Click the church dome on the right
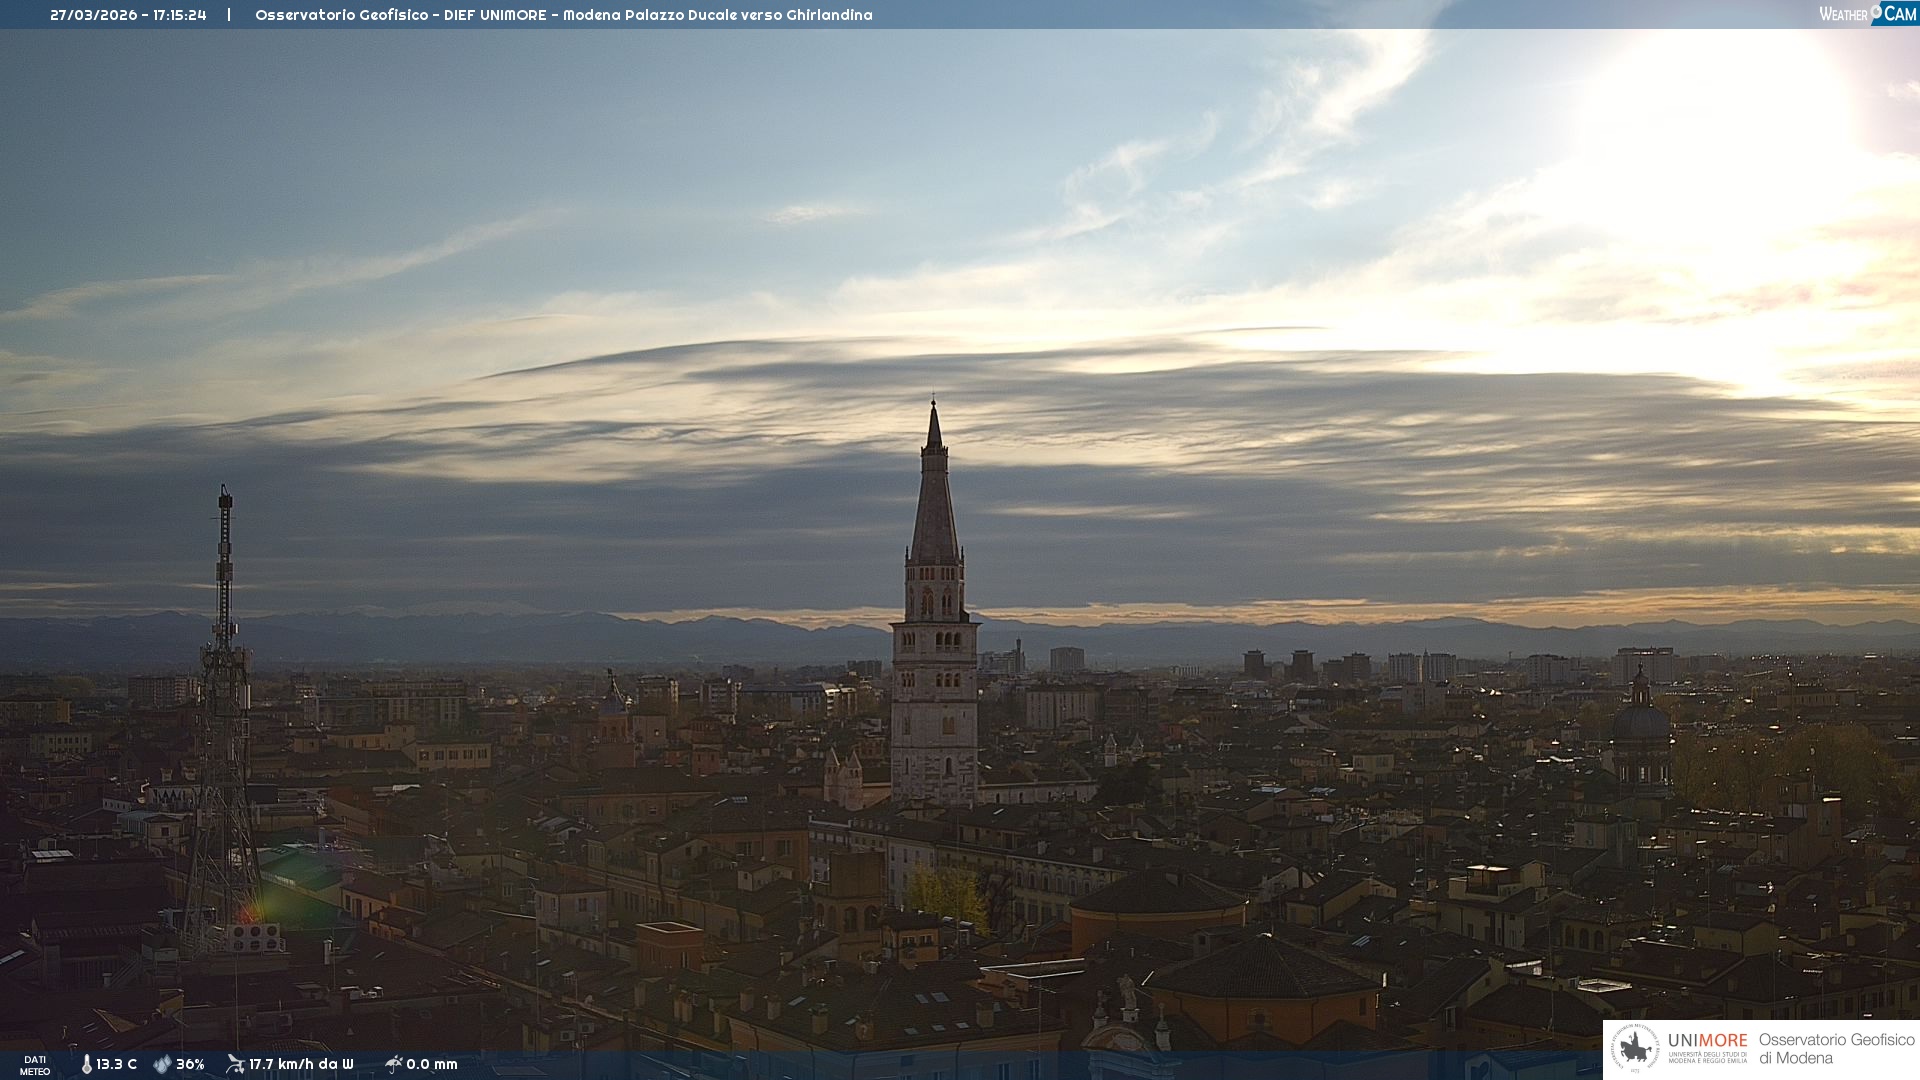Image resolution: width=1920 pixels, height=1080 pixels. 1640,720
